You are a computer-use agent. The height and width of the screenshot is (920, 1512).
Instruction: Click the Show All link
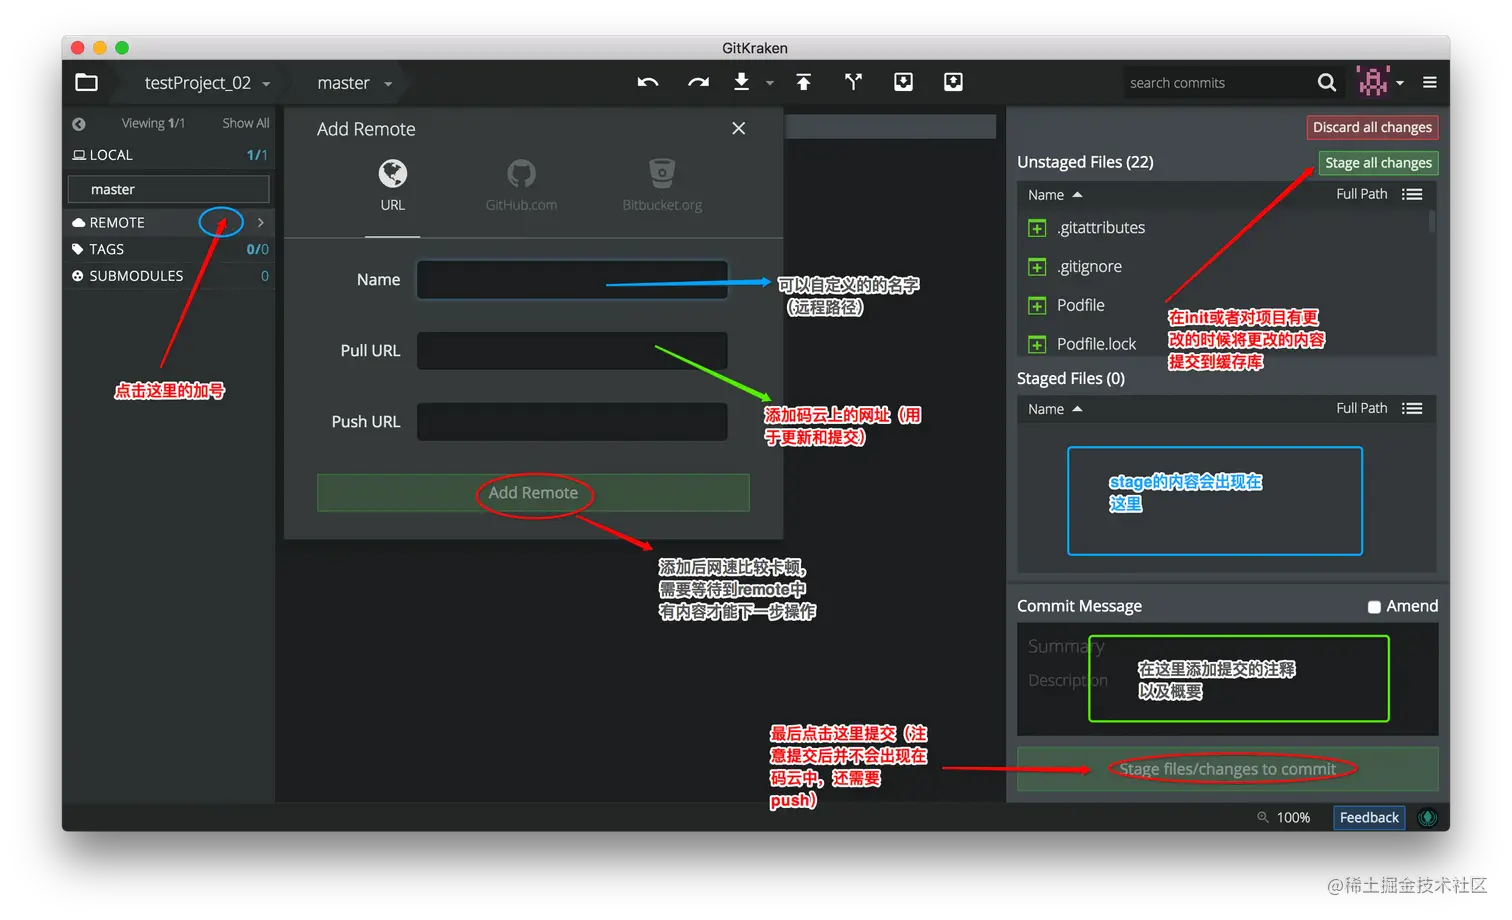coord(245,123)
